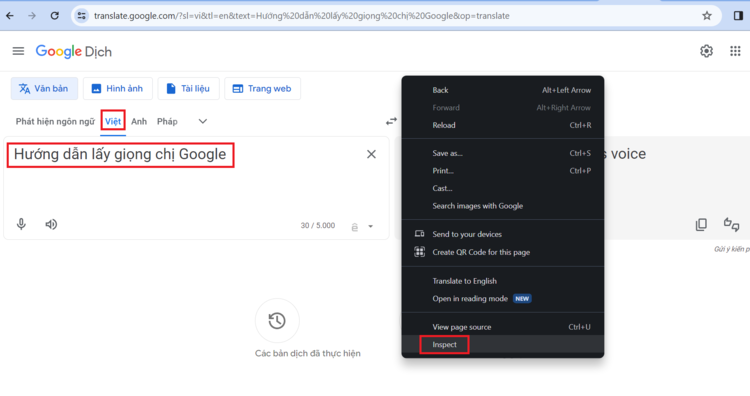This screenshot has height=396, width=750.
Task: Open the hamburger main menu
Action: pyautogui.click(x=18, y=51)
